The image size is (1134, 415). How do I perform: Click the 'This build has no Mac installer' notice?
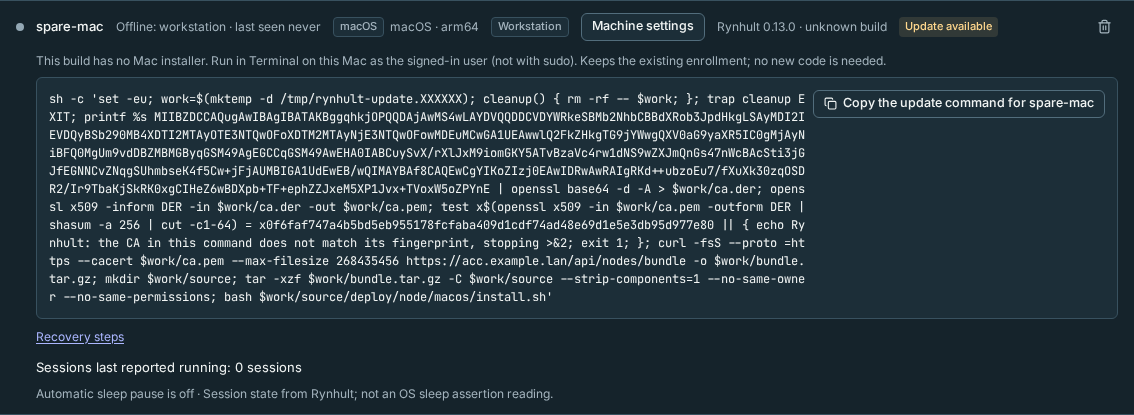pyautogui.click(x=461, y=61)
